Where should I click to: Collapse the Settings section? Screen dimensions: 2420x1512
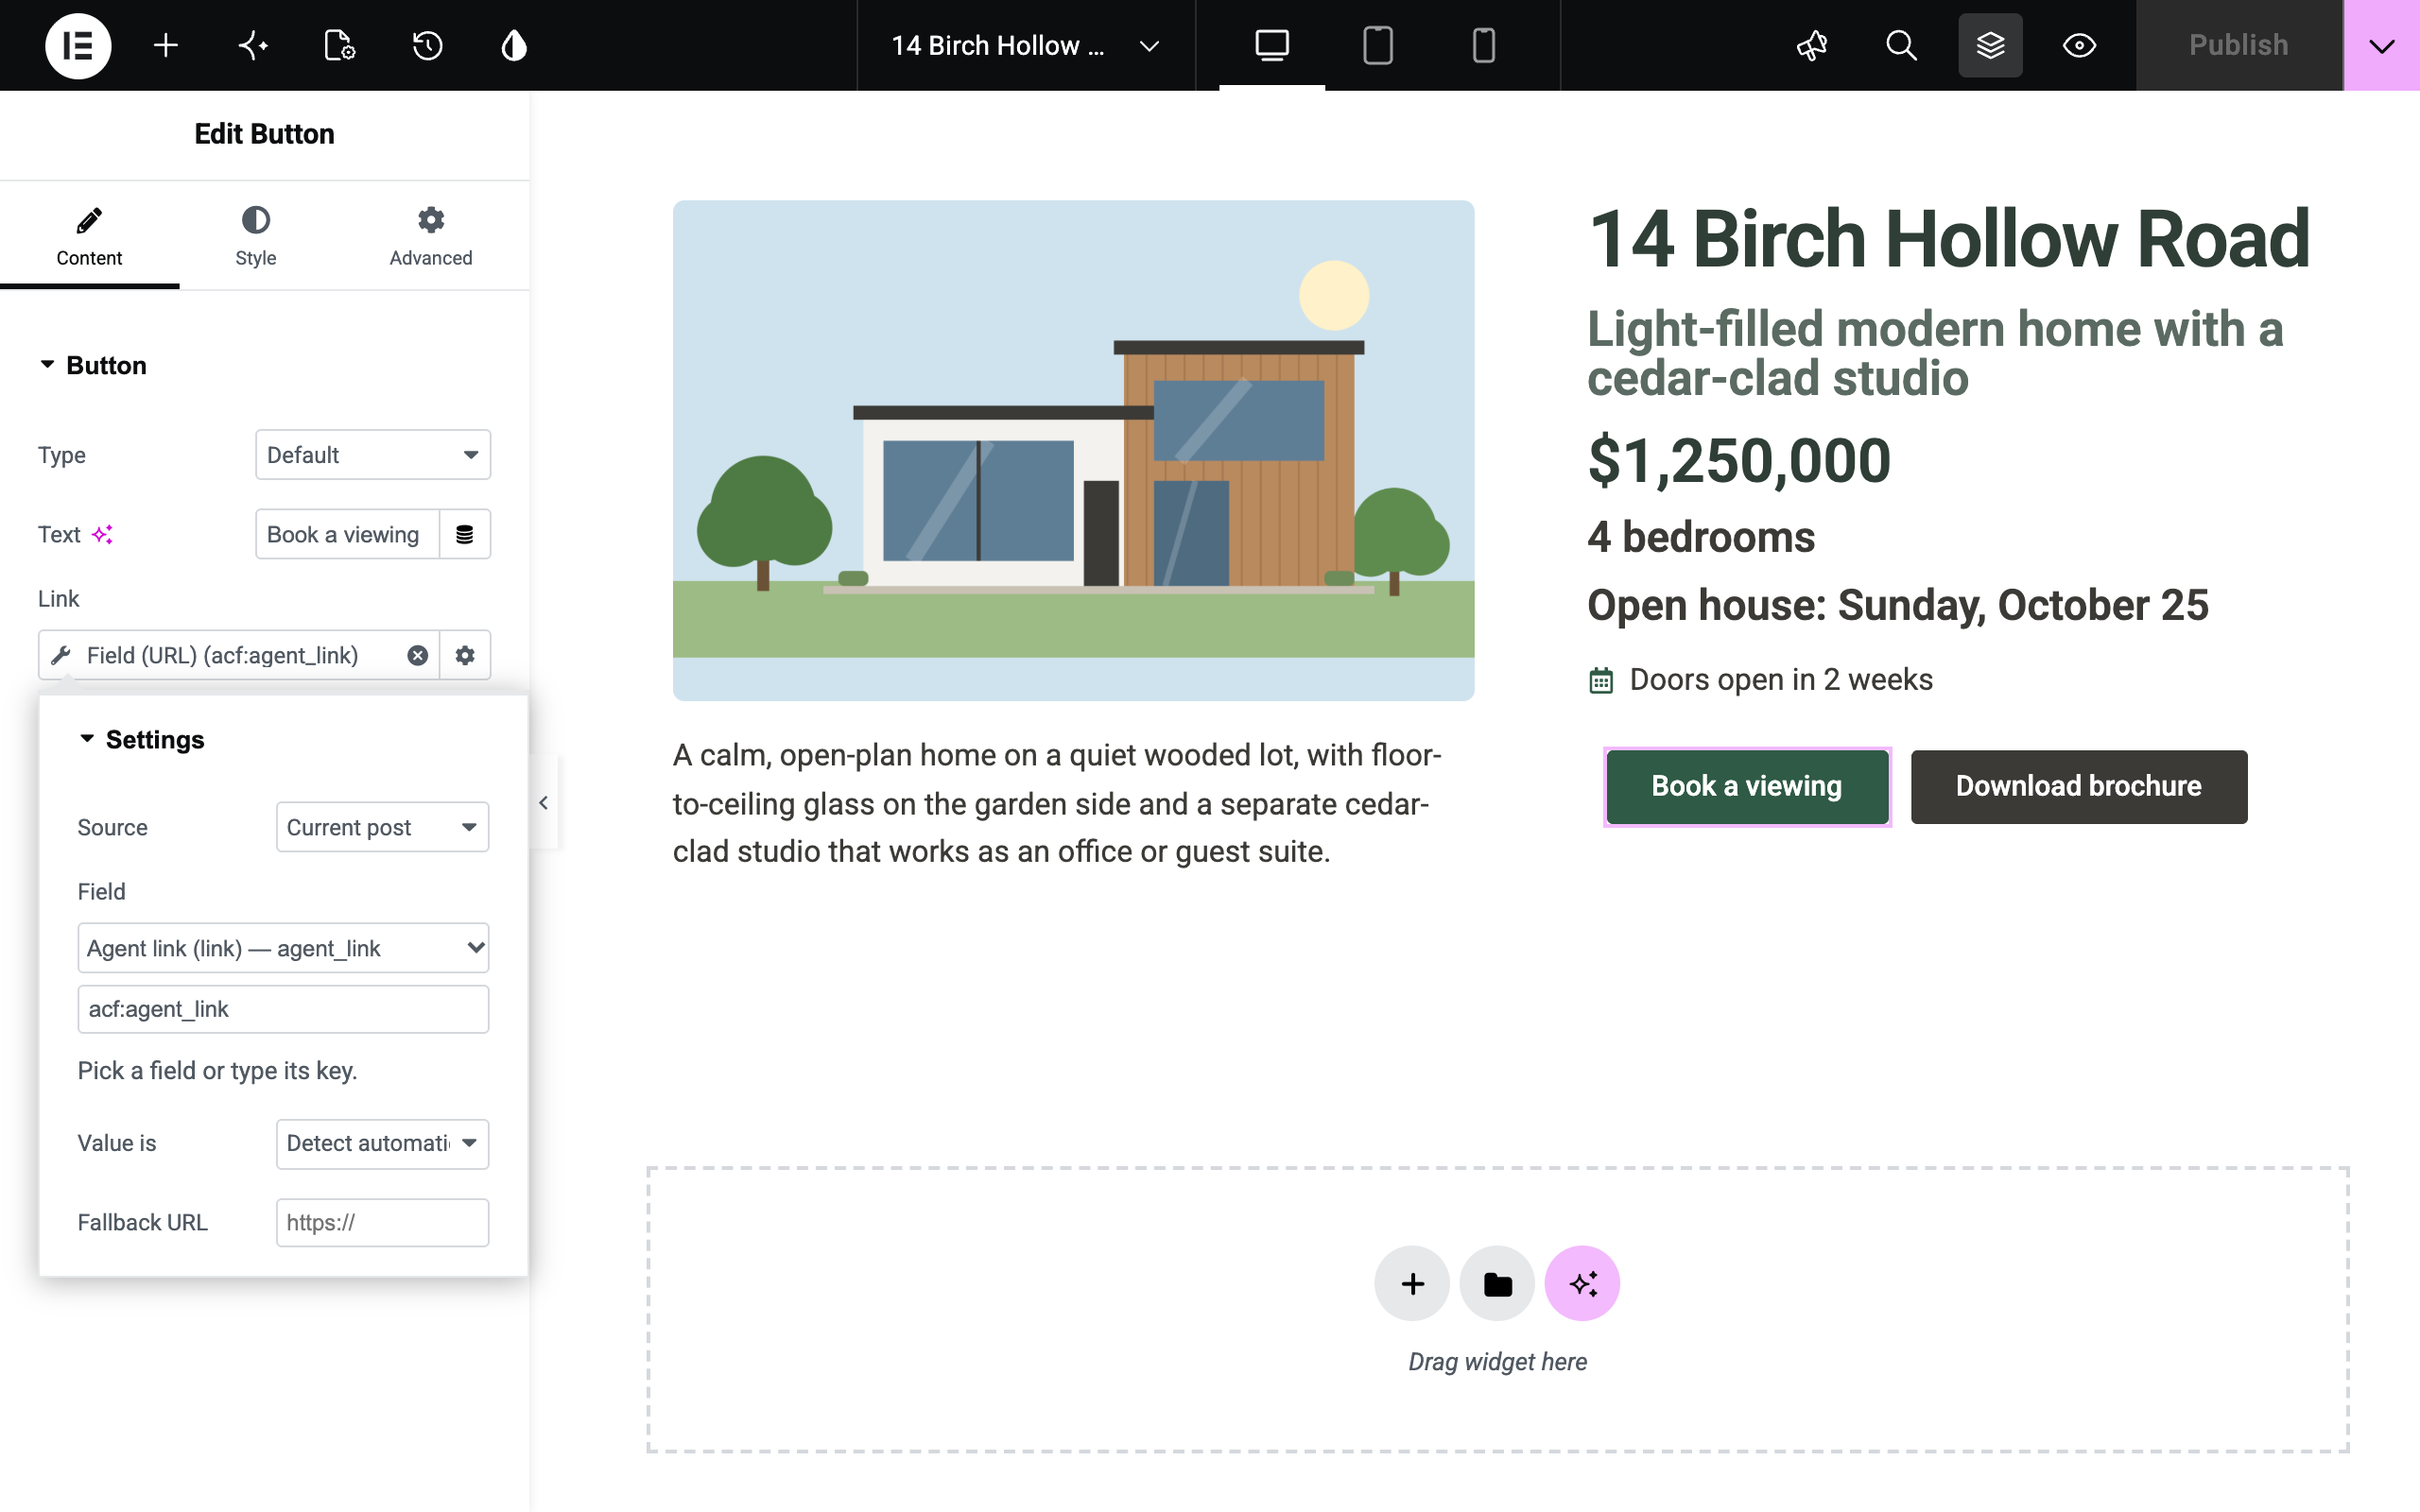pos(142,739)
